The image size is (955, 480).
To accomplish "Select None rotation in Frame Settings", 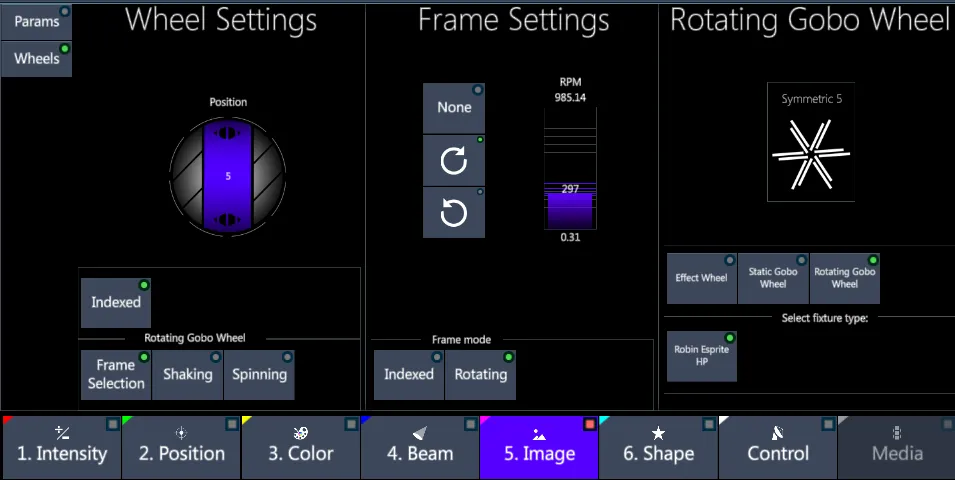I will coord(454,108).
